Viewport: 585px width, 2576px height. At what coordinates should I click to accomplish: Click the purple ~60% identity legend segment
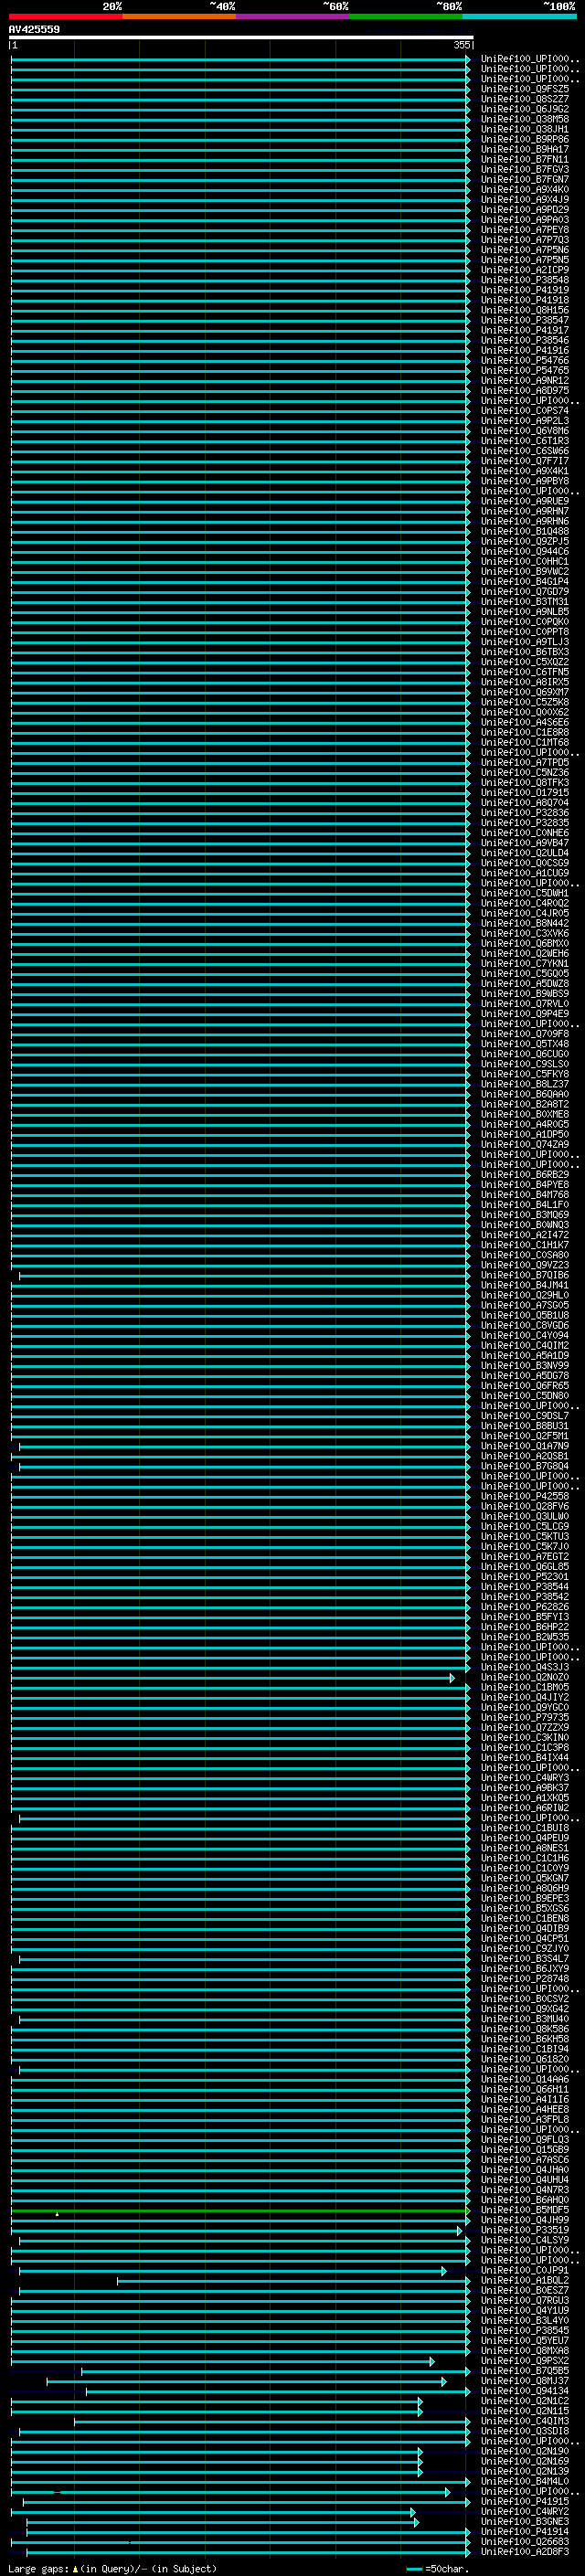pyautogui.click(x=292, y=16)
